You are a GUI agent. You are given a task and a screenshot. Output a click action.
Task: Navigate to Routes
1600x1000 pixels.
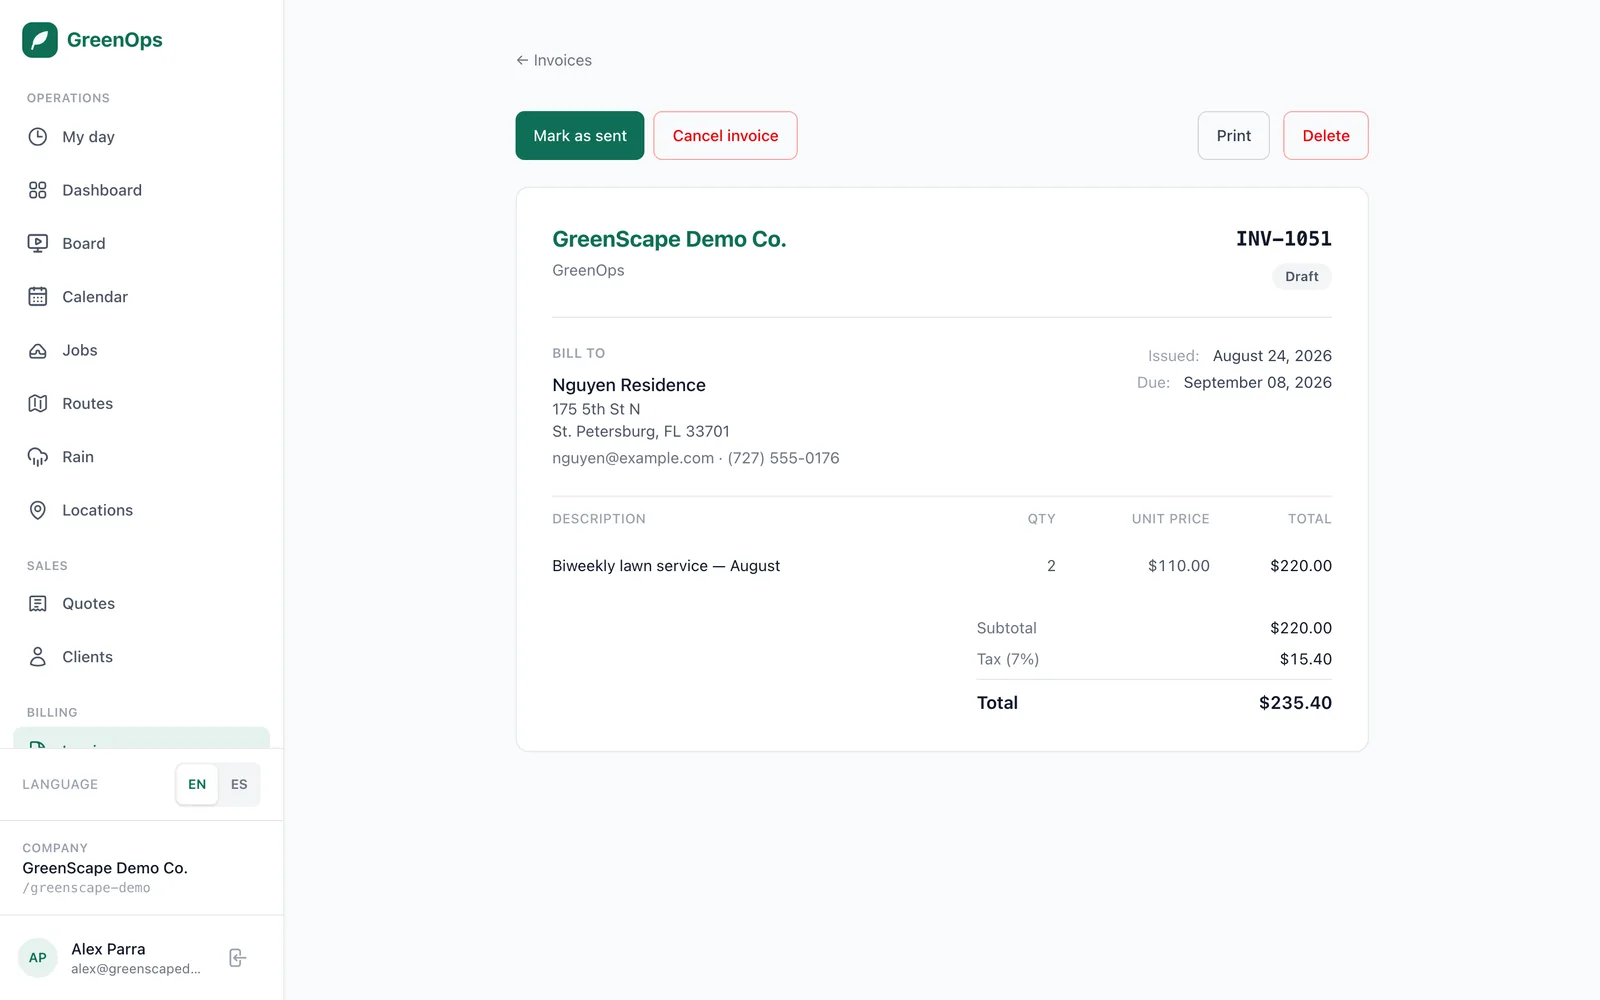tap(142, 403)
